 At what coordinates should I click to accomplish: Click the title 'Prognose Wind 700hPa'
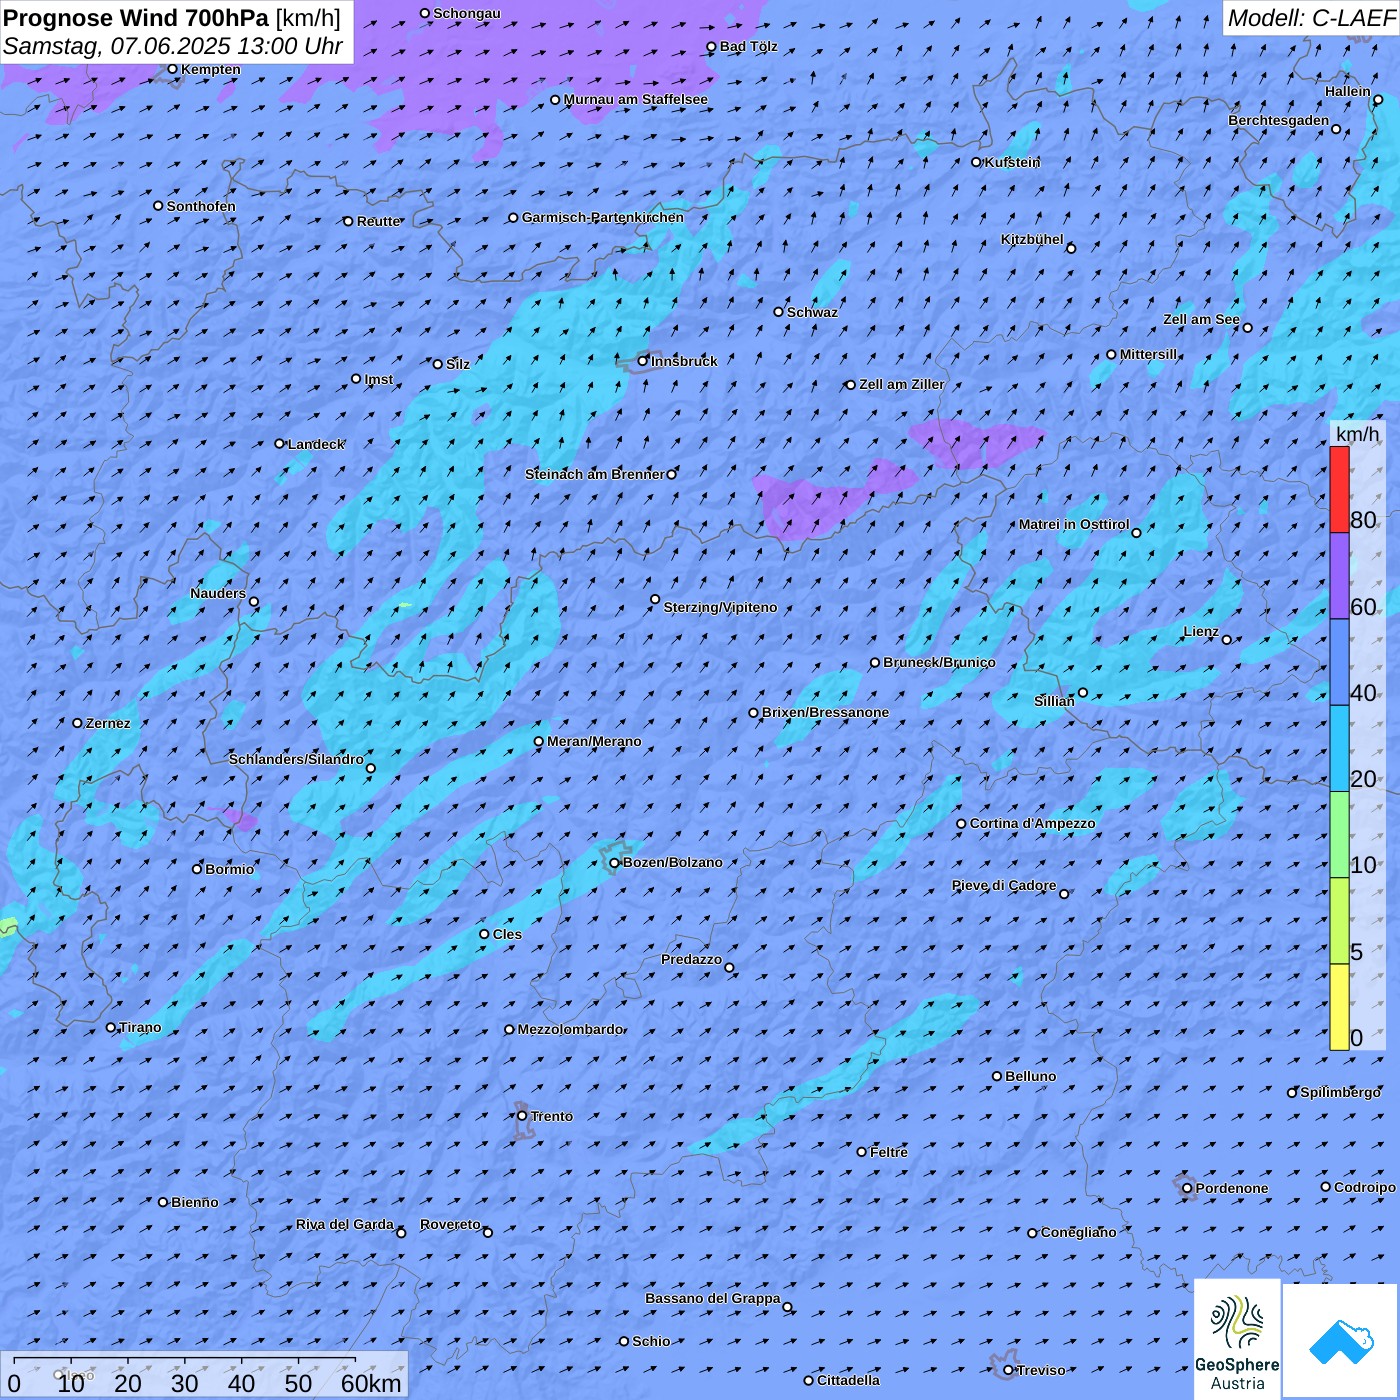click(x=136, y=18)
